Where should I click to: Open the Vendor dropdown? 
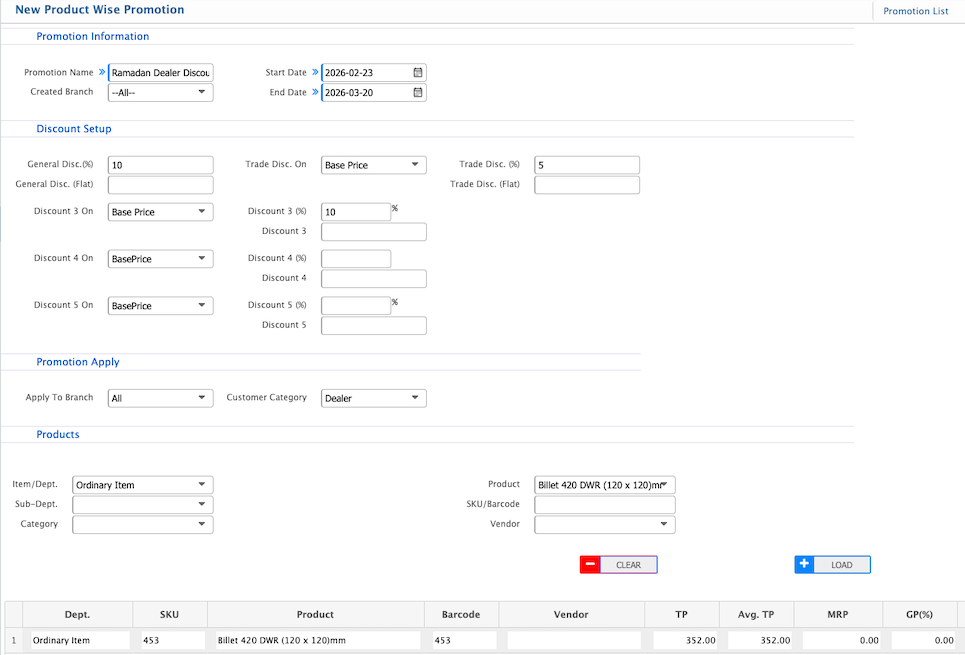click(x=605, y=524)
